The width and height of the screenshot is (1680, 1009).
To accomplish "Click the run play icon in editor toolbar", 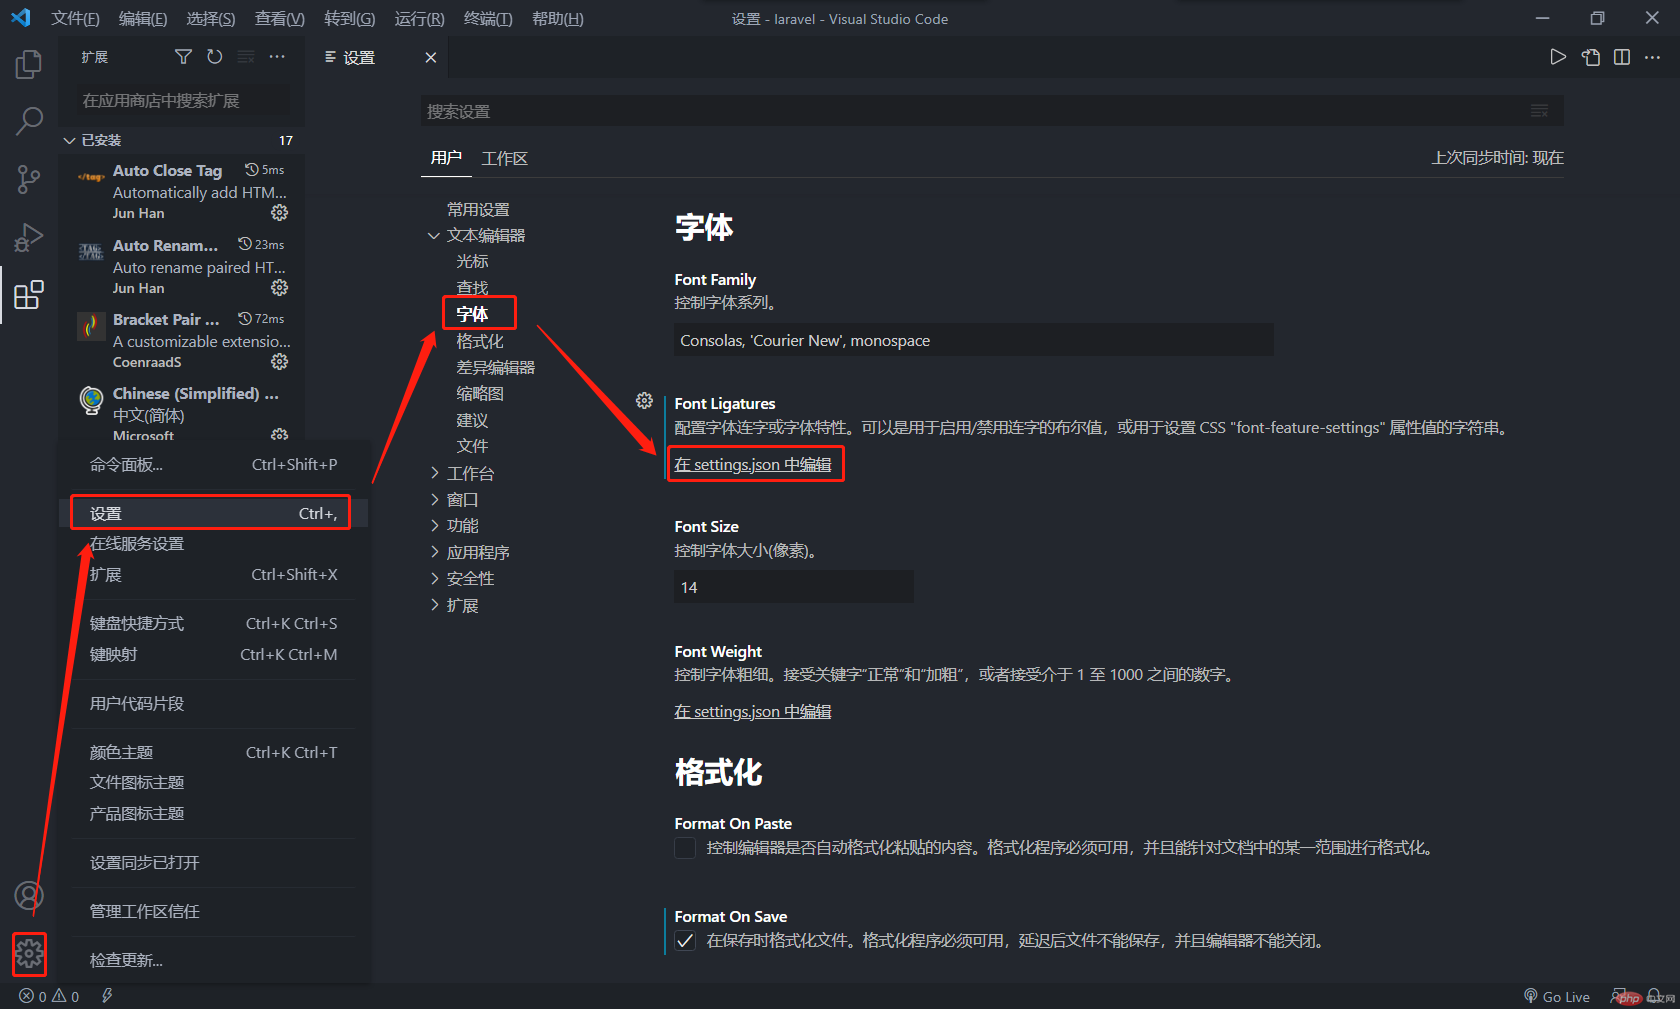I will point(1558,57).
